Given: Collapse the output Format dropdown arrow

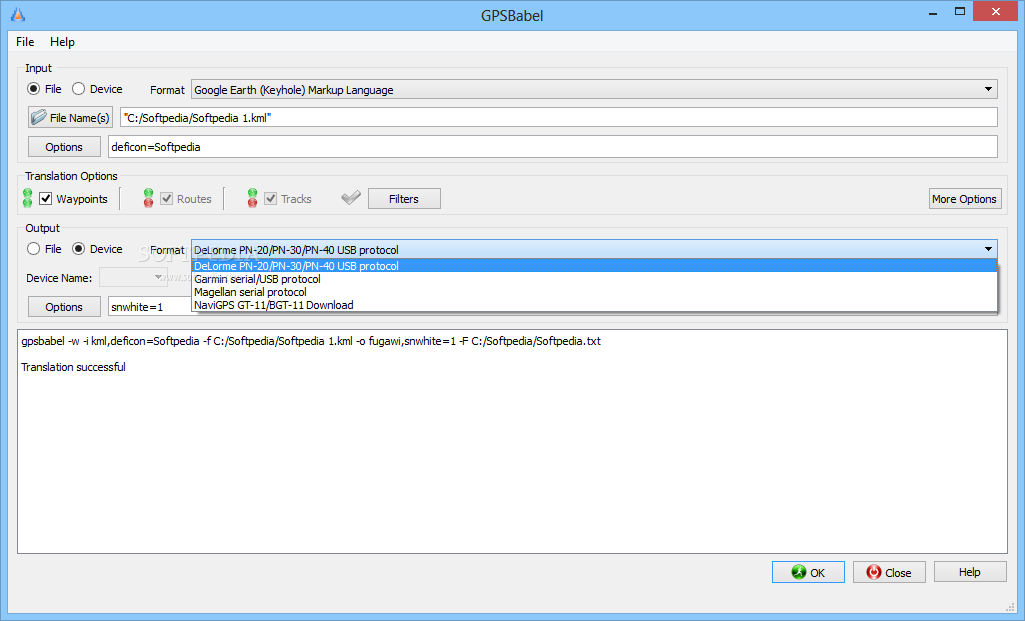Looking at the screenshot, I should pyautogui.click(x=988, y=249).
